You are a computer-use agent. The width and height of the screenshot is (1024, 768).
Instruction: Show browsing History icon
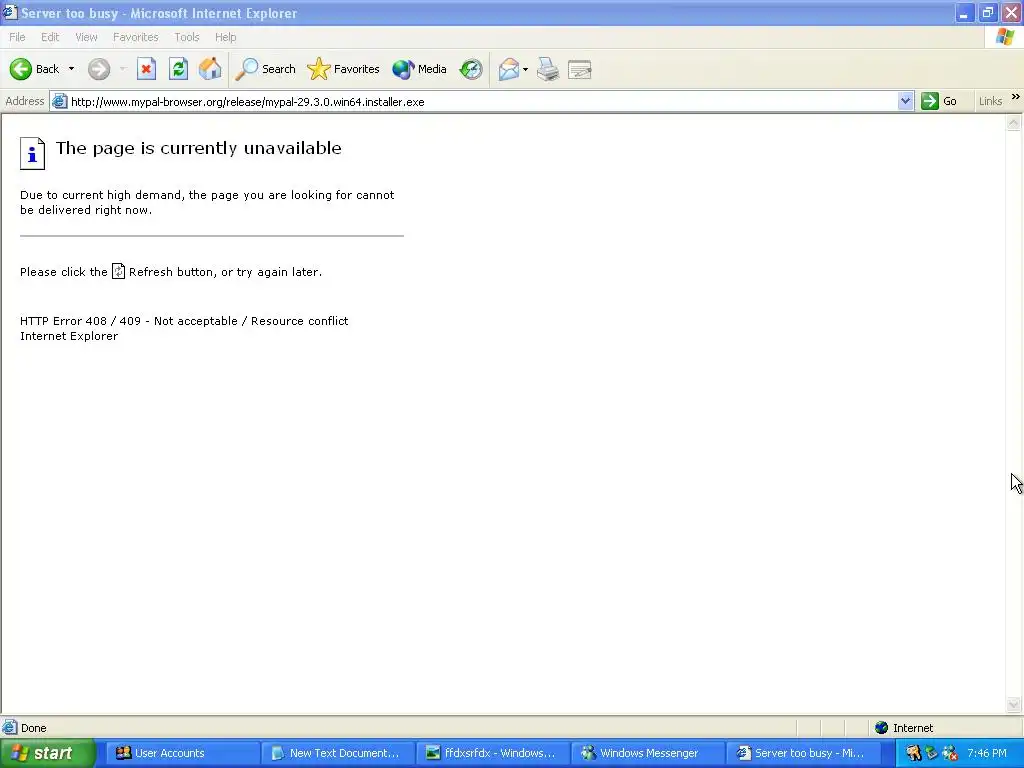[x=471, y=69]
